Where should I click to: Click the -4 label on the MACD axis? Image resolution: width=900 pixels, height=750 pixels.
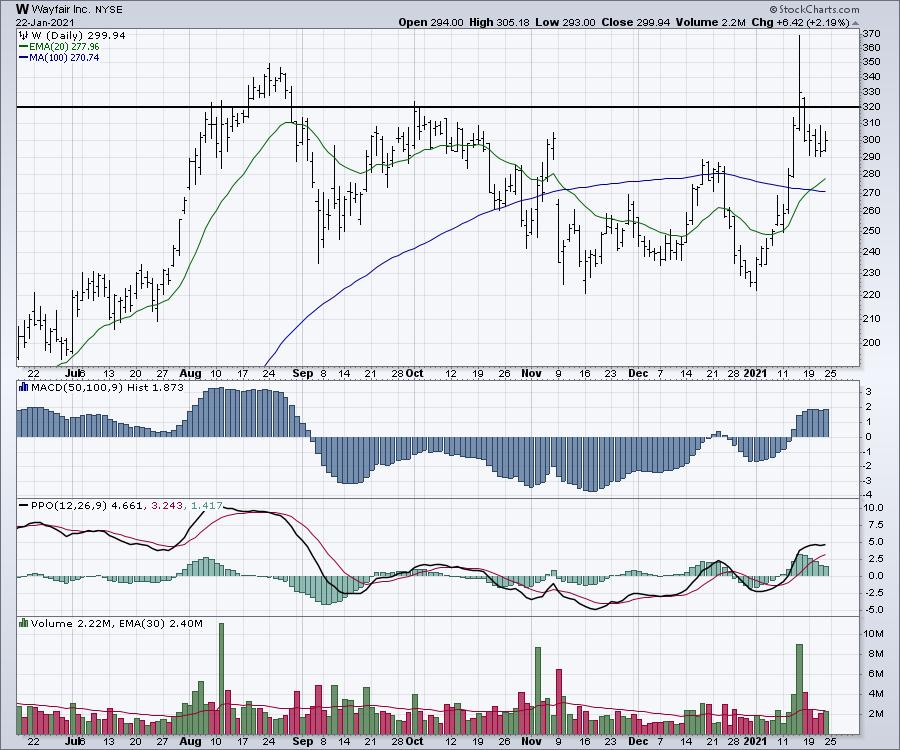[x=868, y=495]
